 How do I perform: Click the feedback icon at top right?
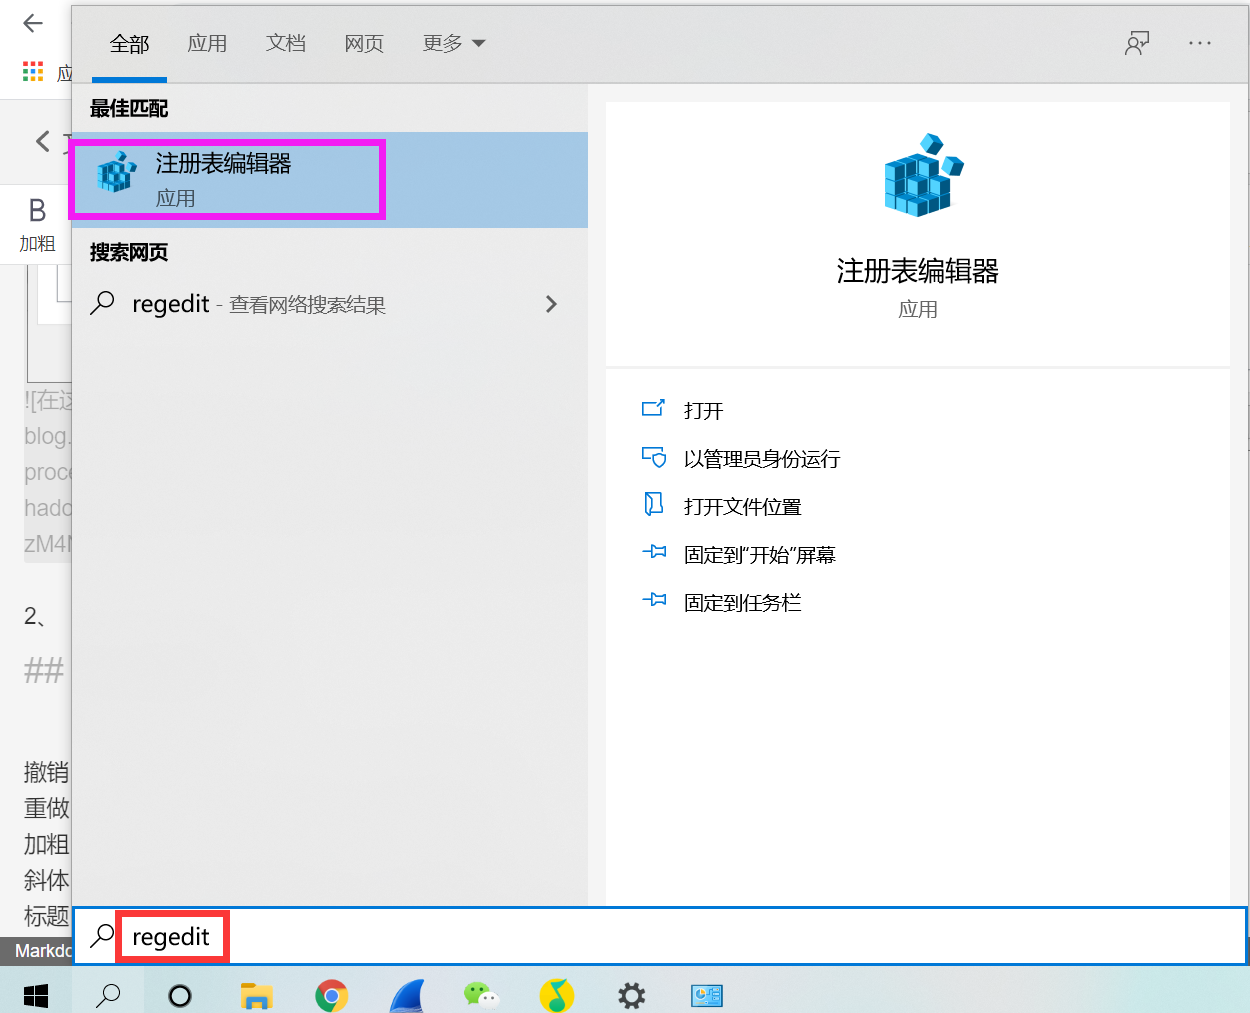(x=1137, y=43)
